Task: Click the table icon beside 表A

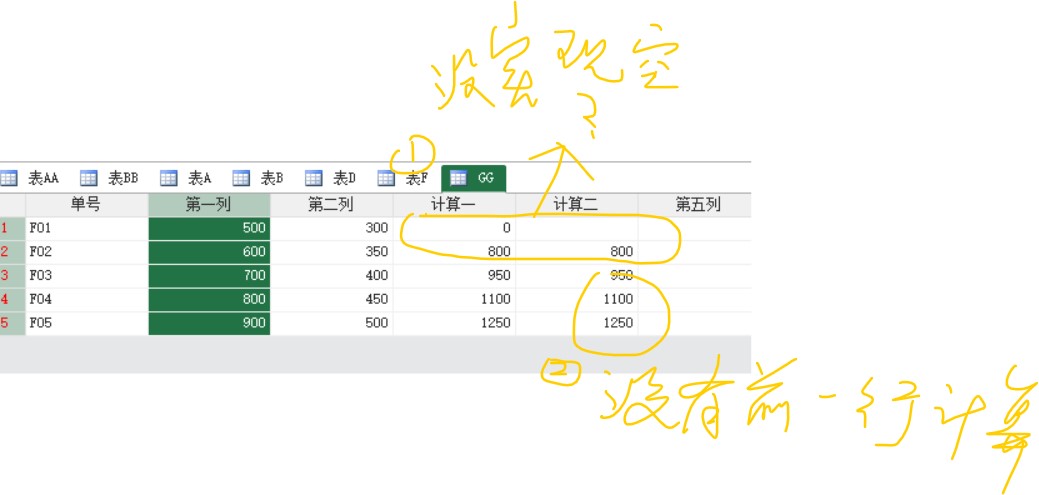Action: coord(168,178)
